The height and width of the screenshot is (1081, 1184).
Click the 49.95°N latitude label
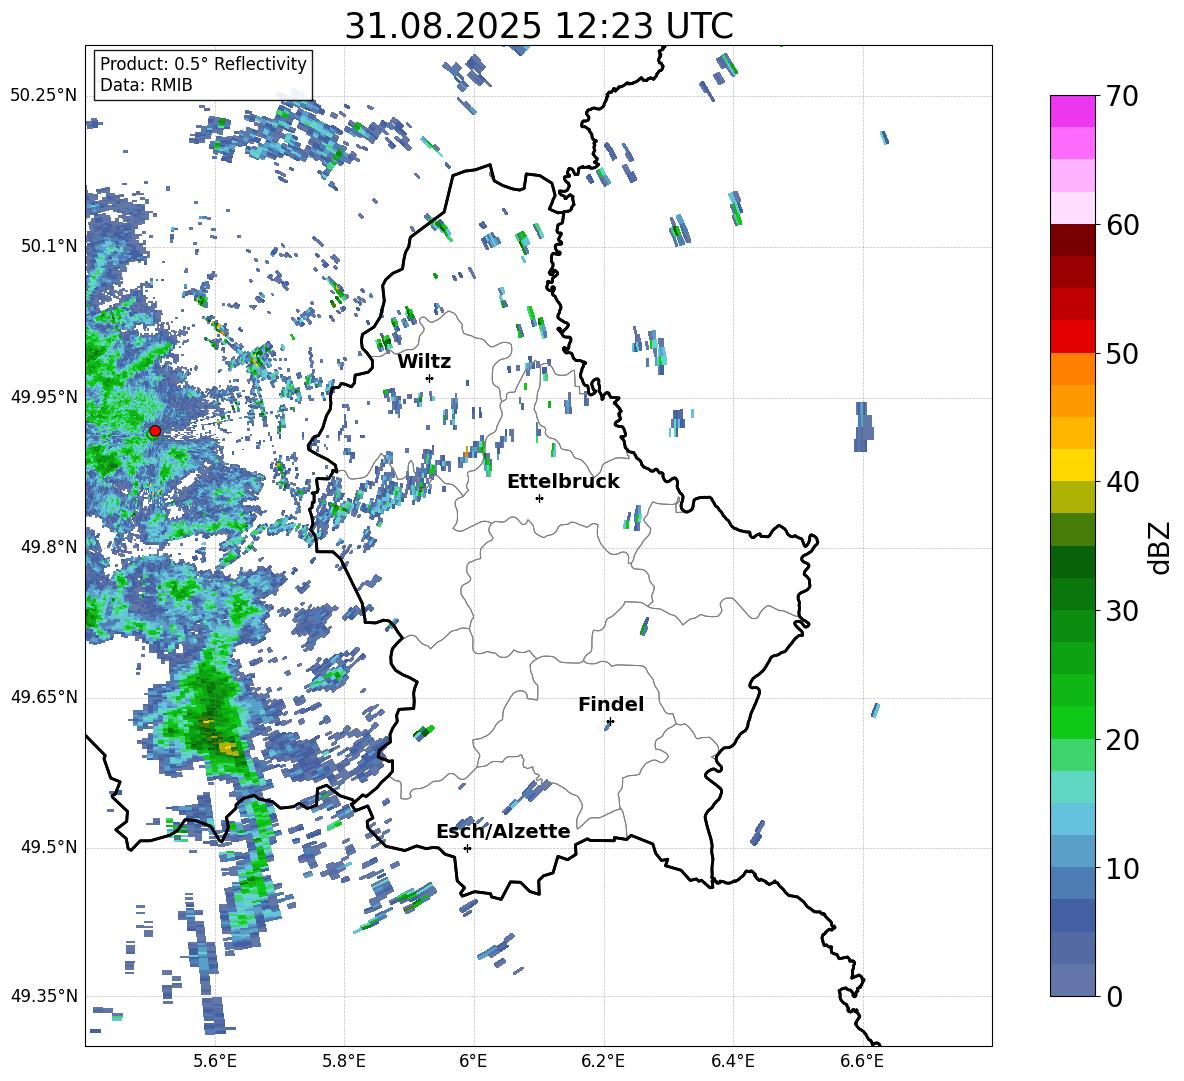[44, 396]
